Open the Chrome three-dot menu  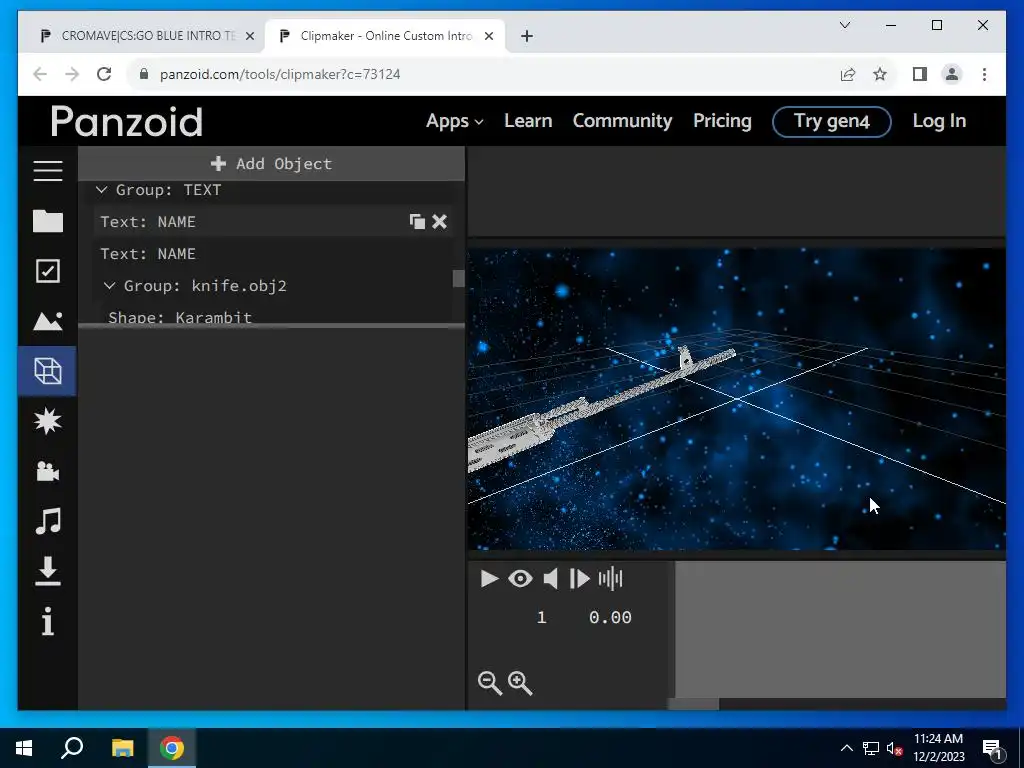(984, 74)
